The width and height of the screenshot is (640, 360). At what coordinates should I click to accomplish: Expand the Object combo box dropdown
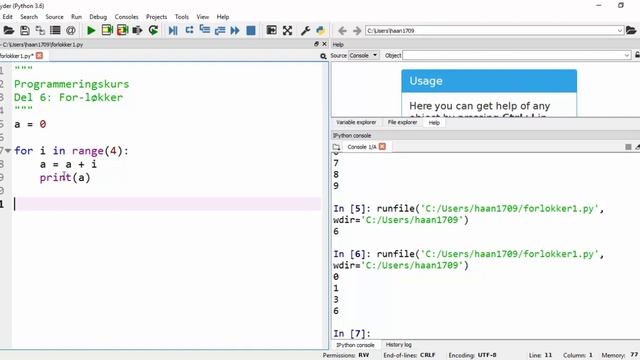tap(627, 55)
